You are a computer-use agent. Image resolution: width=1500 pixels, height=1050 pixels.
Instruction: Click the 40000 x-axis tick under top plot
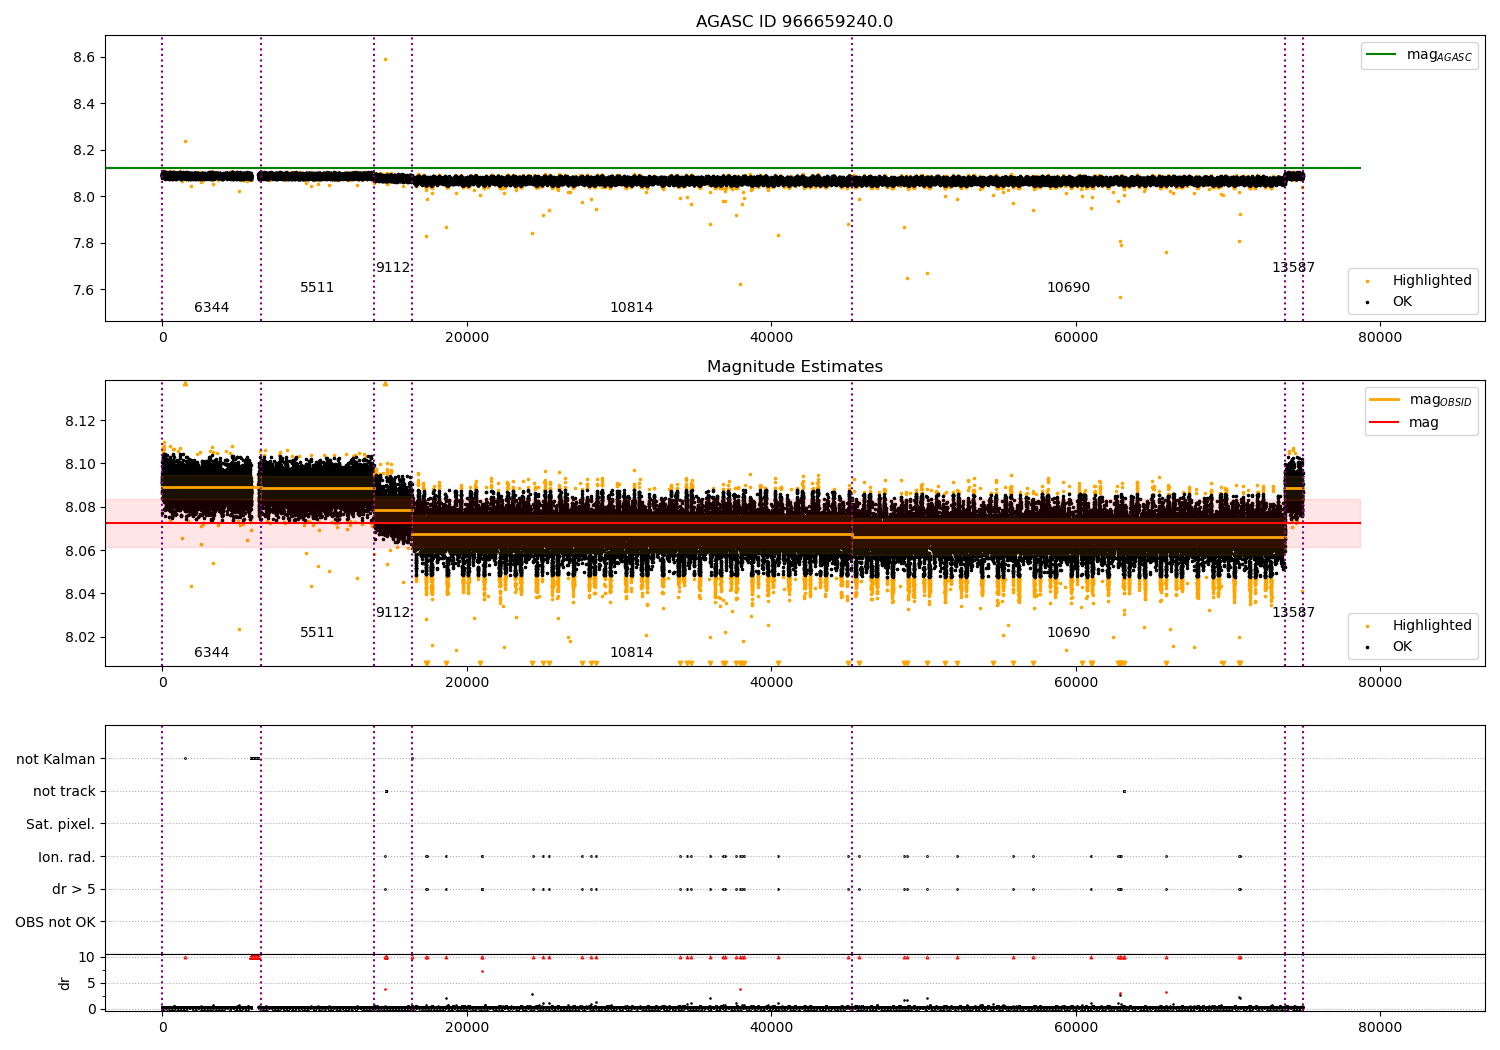click(771, 338)
